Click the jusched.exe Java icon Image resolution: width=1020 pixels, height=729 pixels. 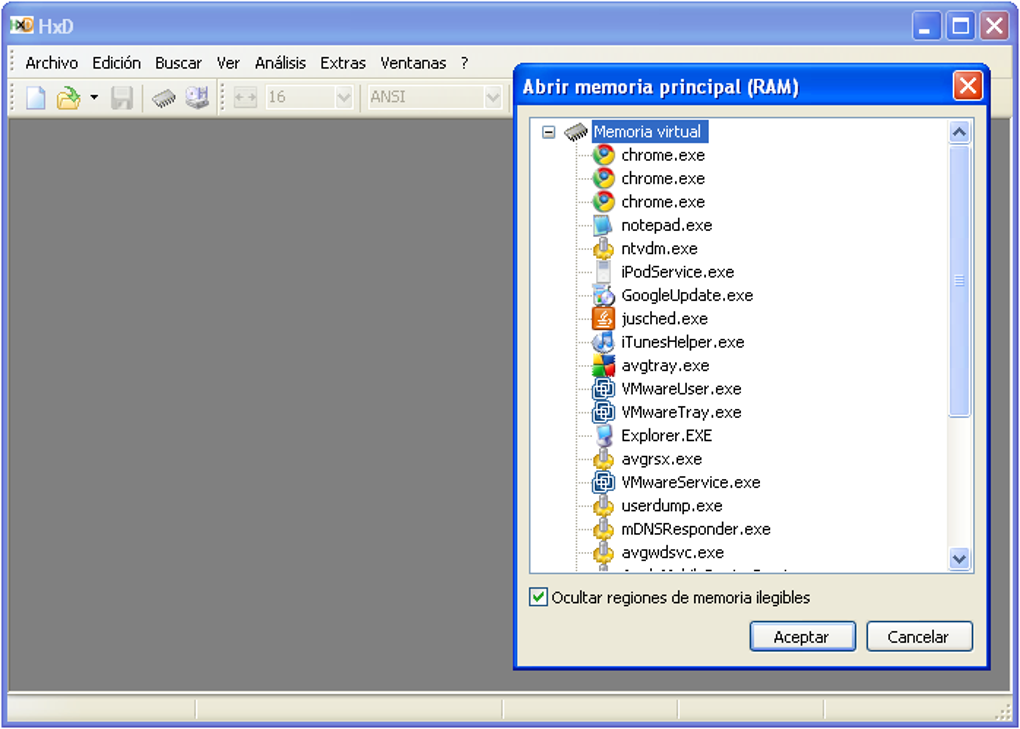[603, 319]
